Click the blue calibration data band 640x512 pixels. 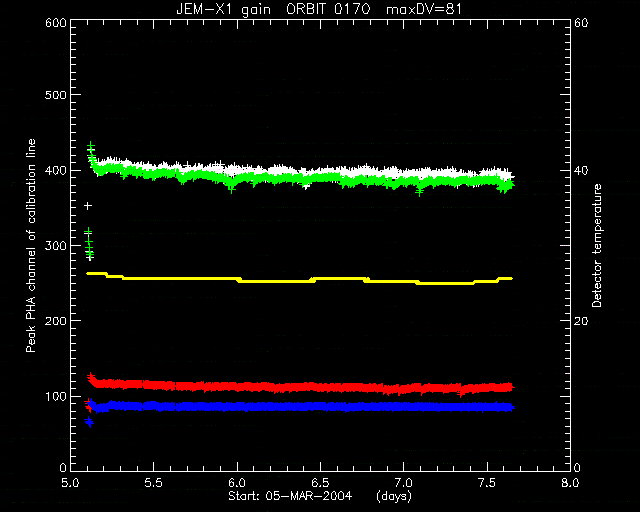click(302, 407)
